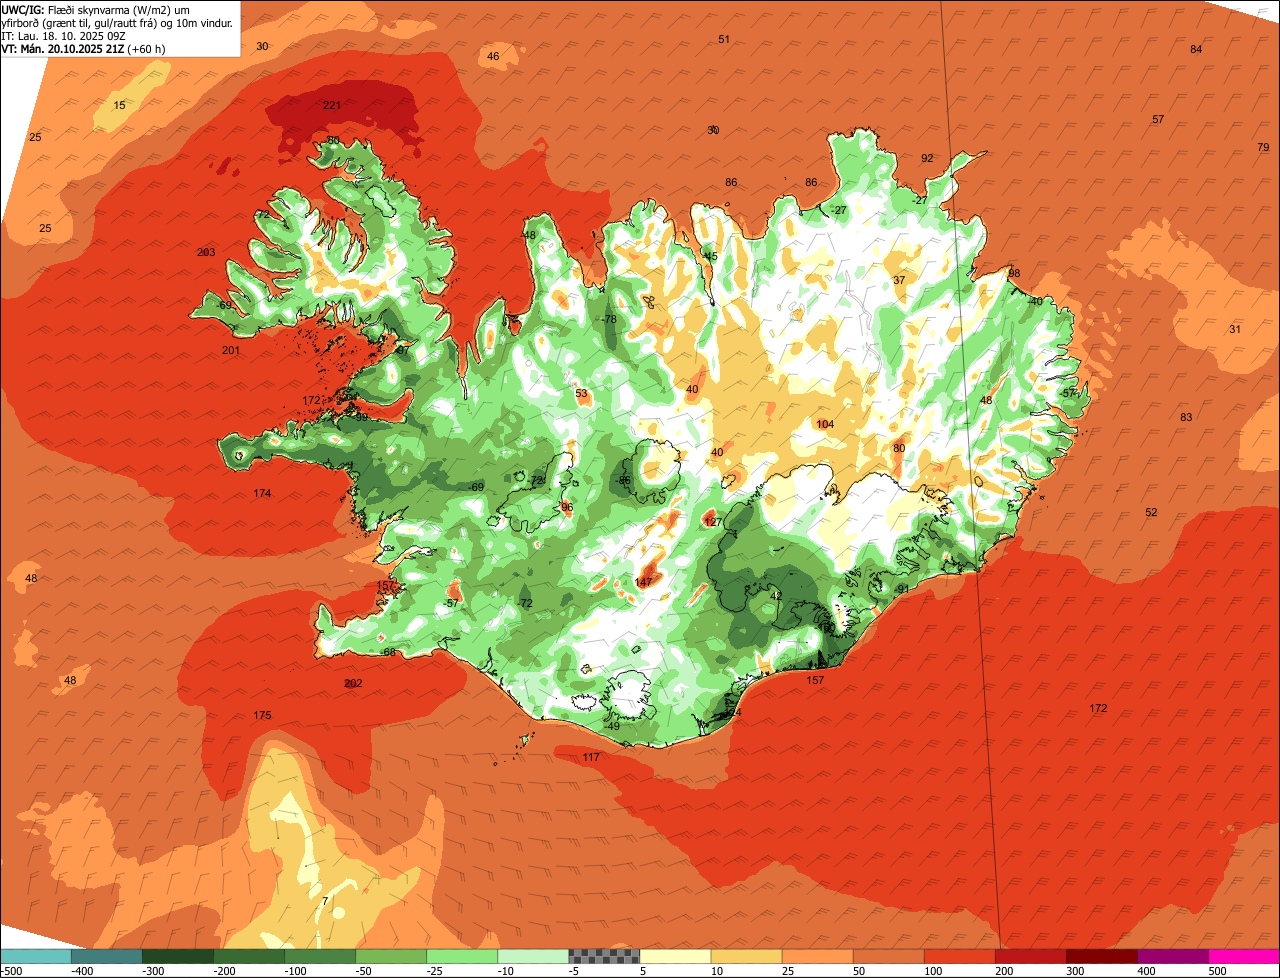
Task: Click the map value '174'
Action: point(262,494)
